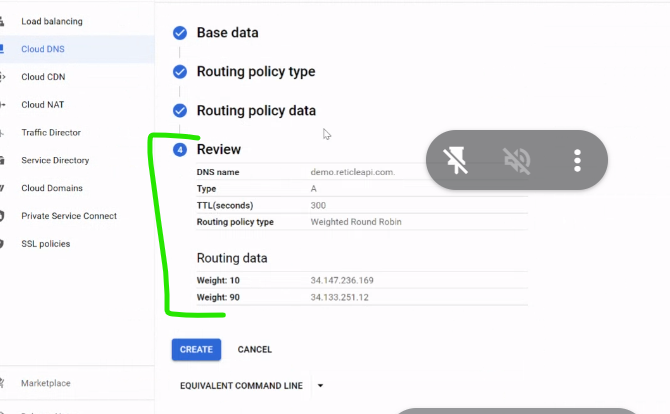Click the unpin icon in floating toolbar

click(455, 160)
